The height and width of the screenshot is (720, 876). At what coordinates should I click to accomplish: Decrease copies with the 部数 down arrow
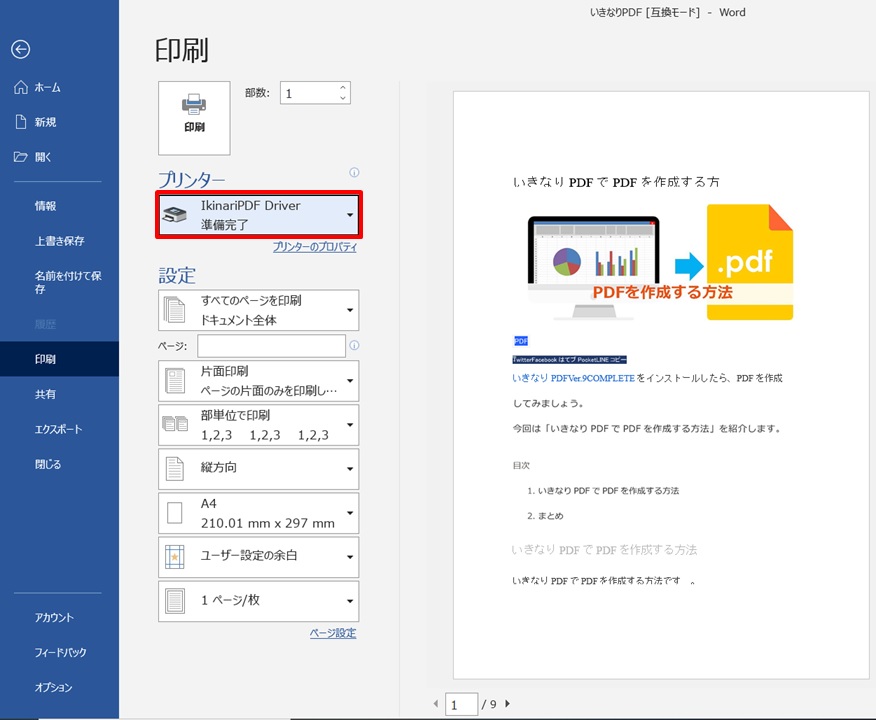point(343,98)
